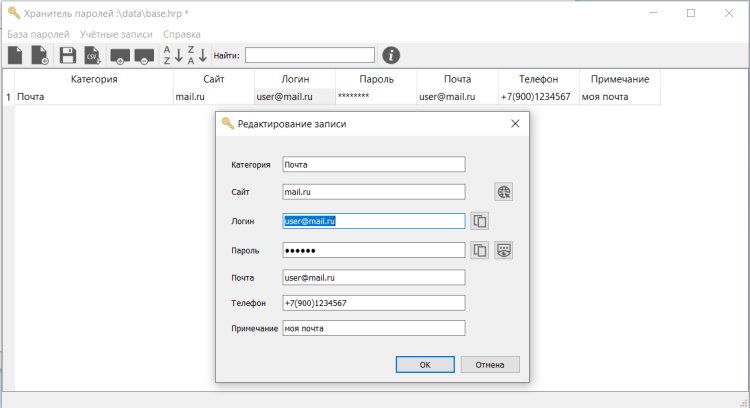Click the save database floppy icon
The image size is (750, 408).
68,55
